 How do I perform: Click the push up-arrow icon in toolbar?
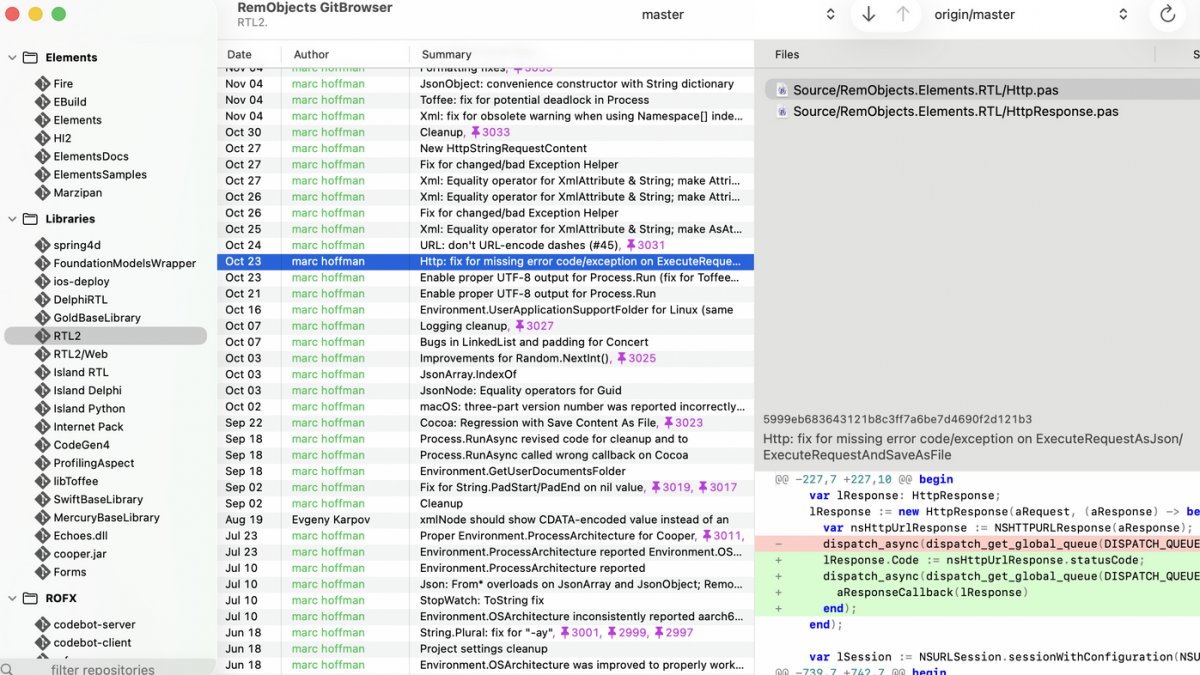(902, 14)
